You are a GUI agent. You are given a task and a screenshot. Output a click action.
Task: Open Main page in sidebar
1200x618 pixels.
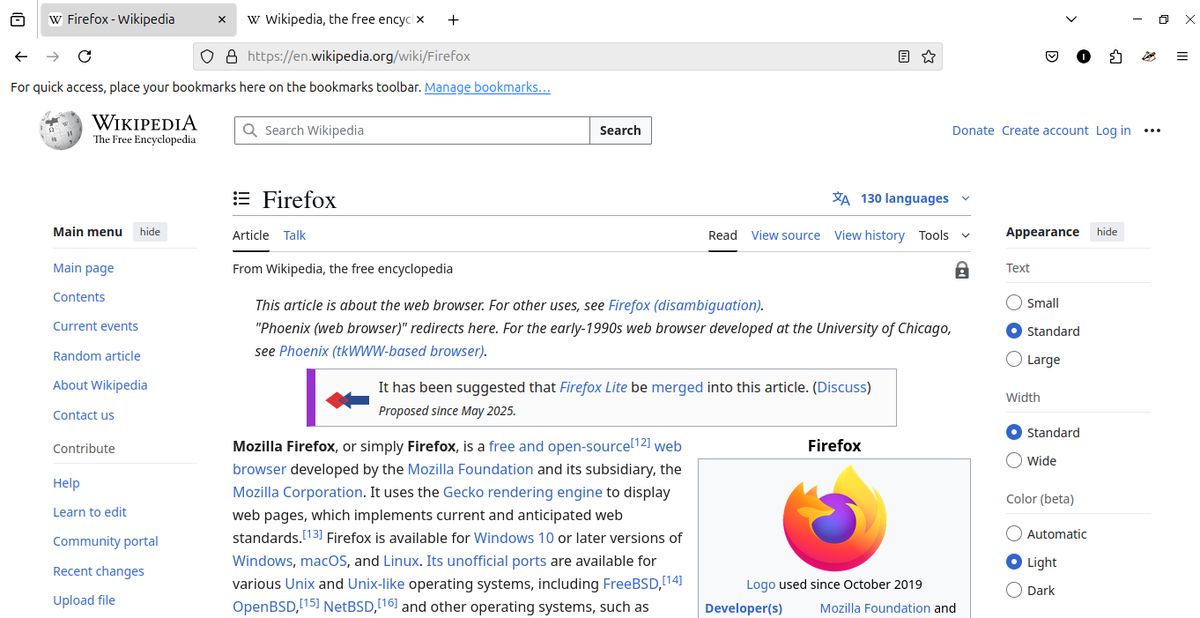(83, 268)
